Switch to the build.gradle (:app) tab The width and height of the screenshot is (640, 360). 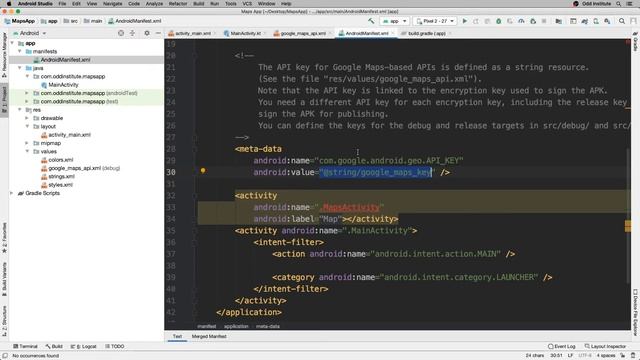[426, 33]
